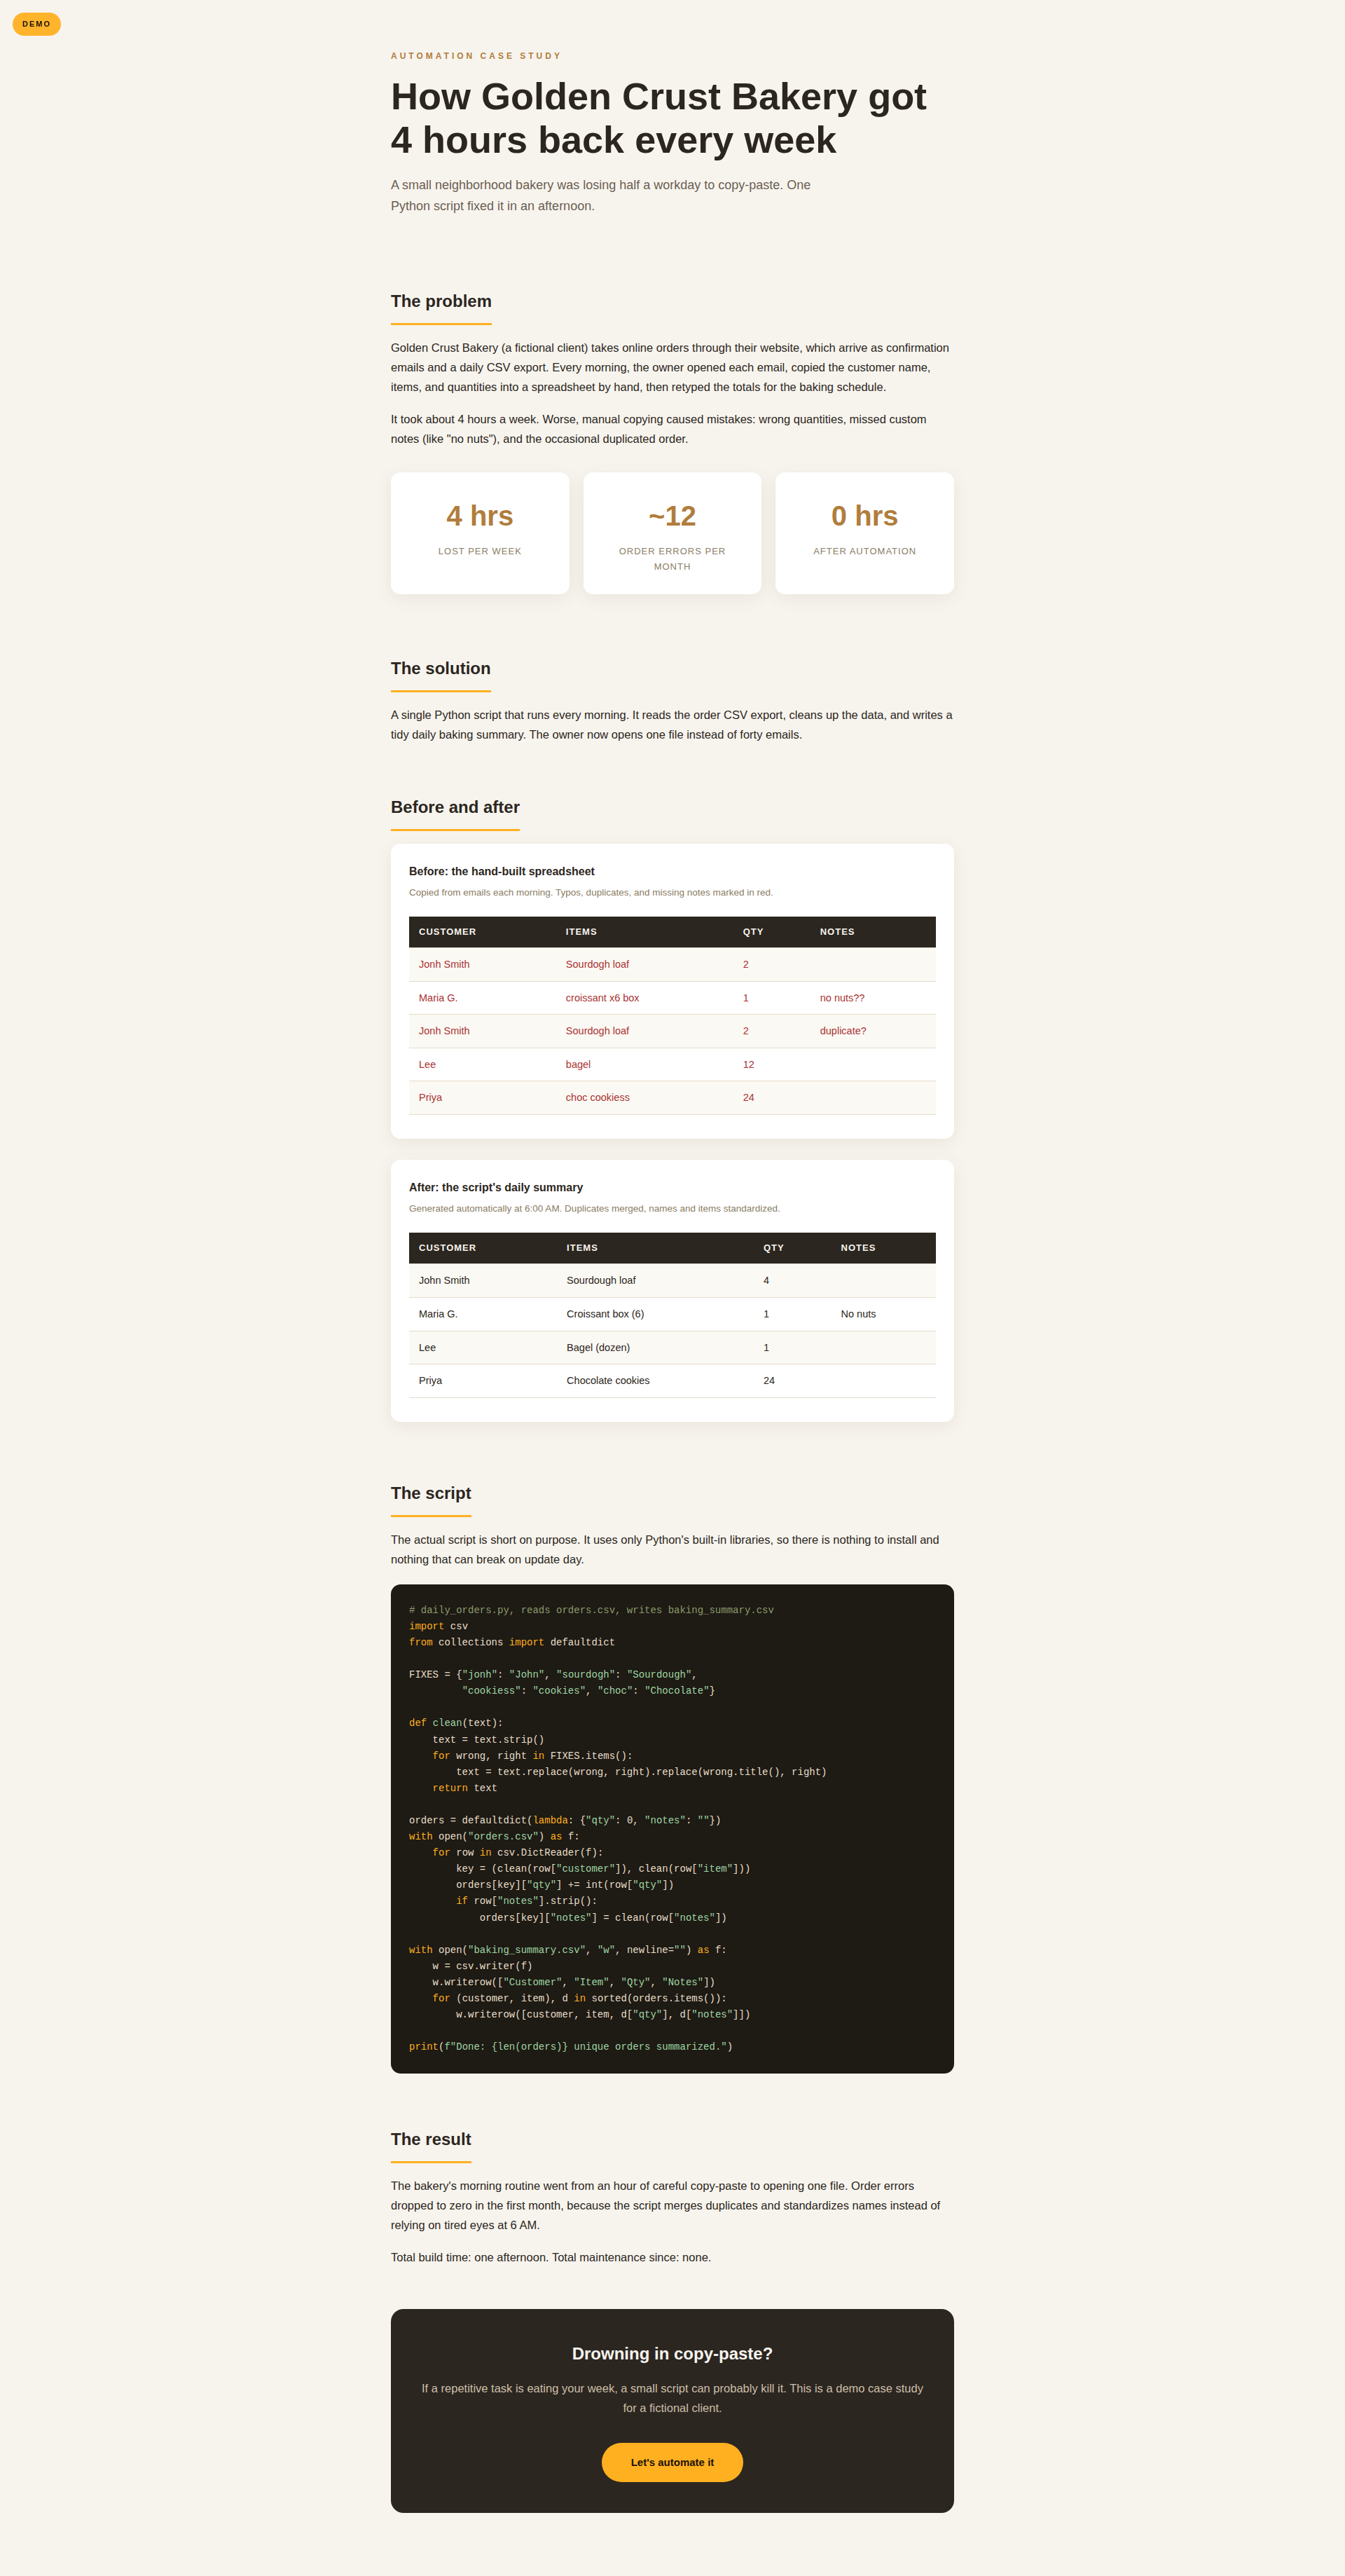Click the "Let's automate it" button
This screenshot has width=1345, height=2576.
672,2462
